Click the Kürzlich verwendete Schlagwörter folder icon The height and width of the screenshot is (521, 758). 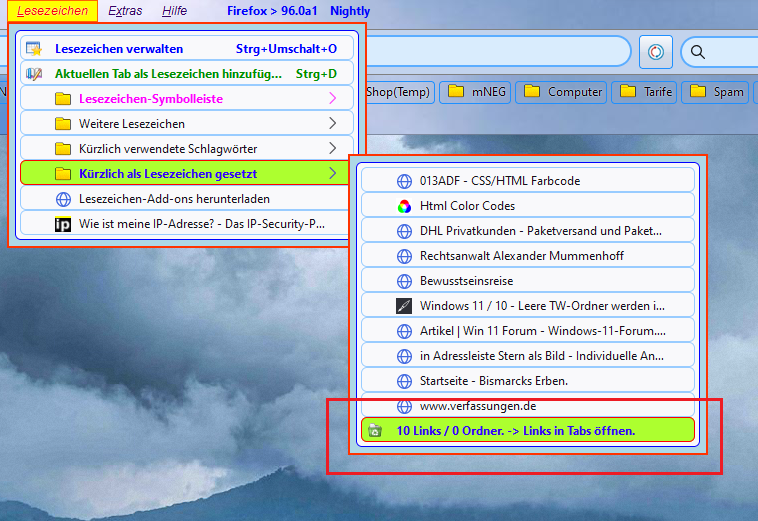click(x=63, y=149)
